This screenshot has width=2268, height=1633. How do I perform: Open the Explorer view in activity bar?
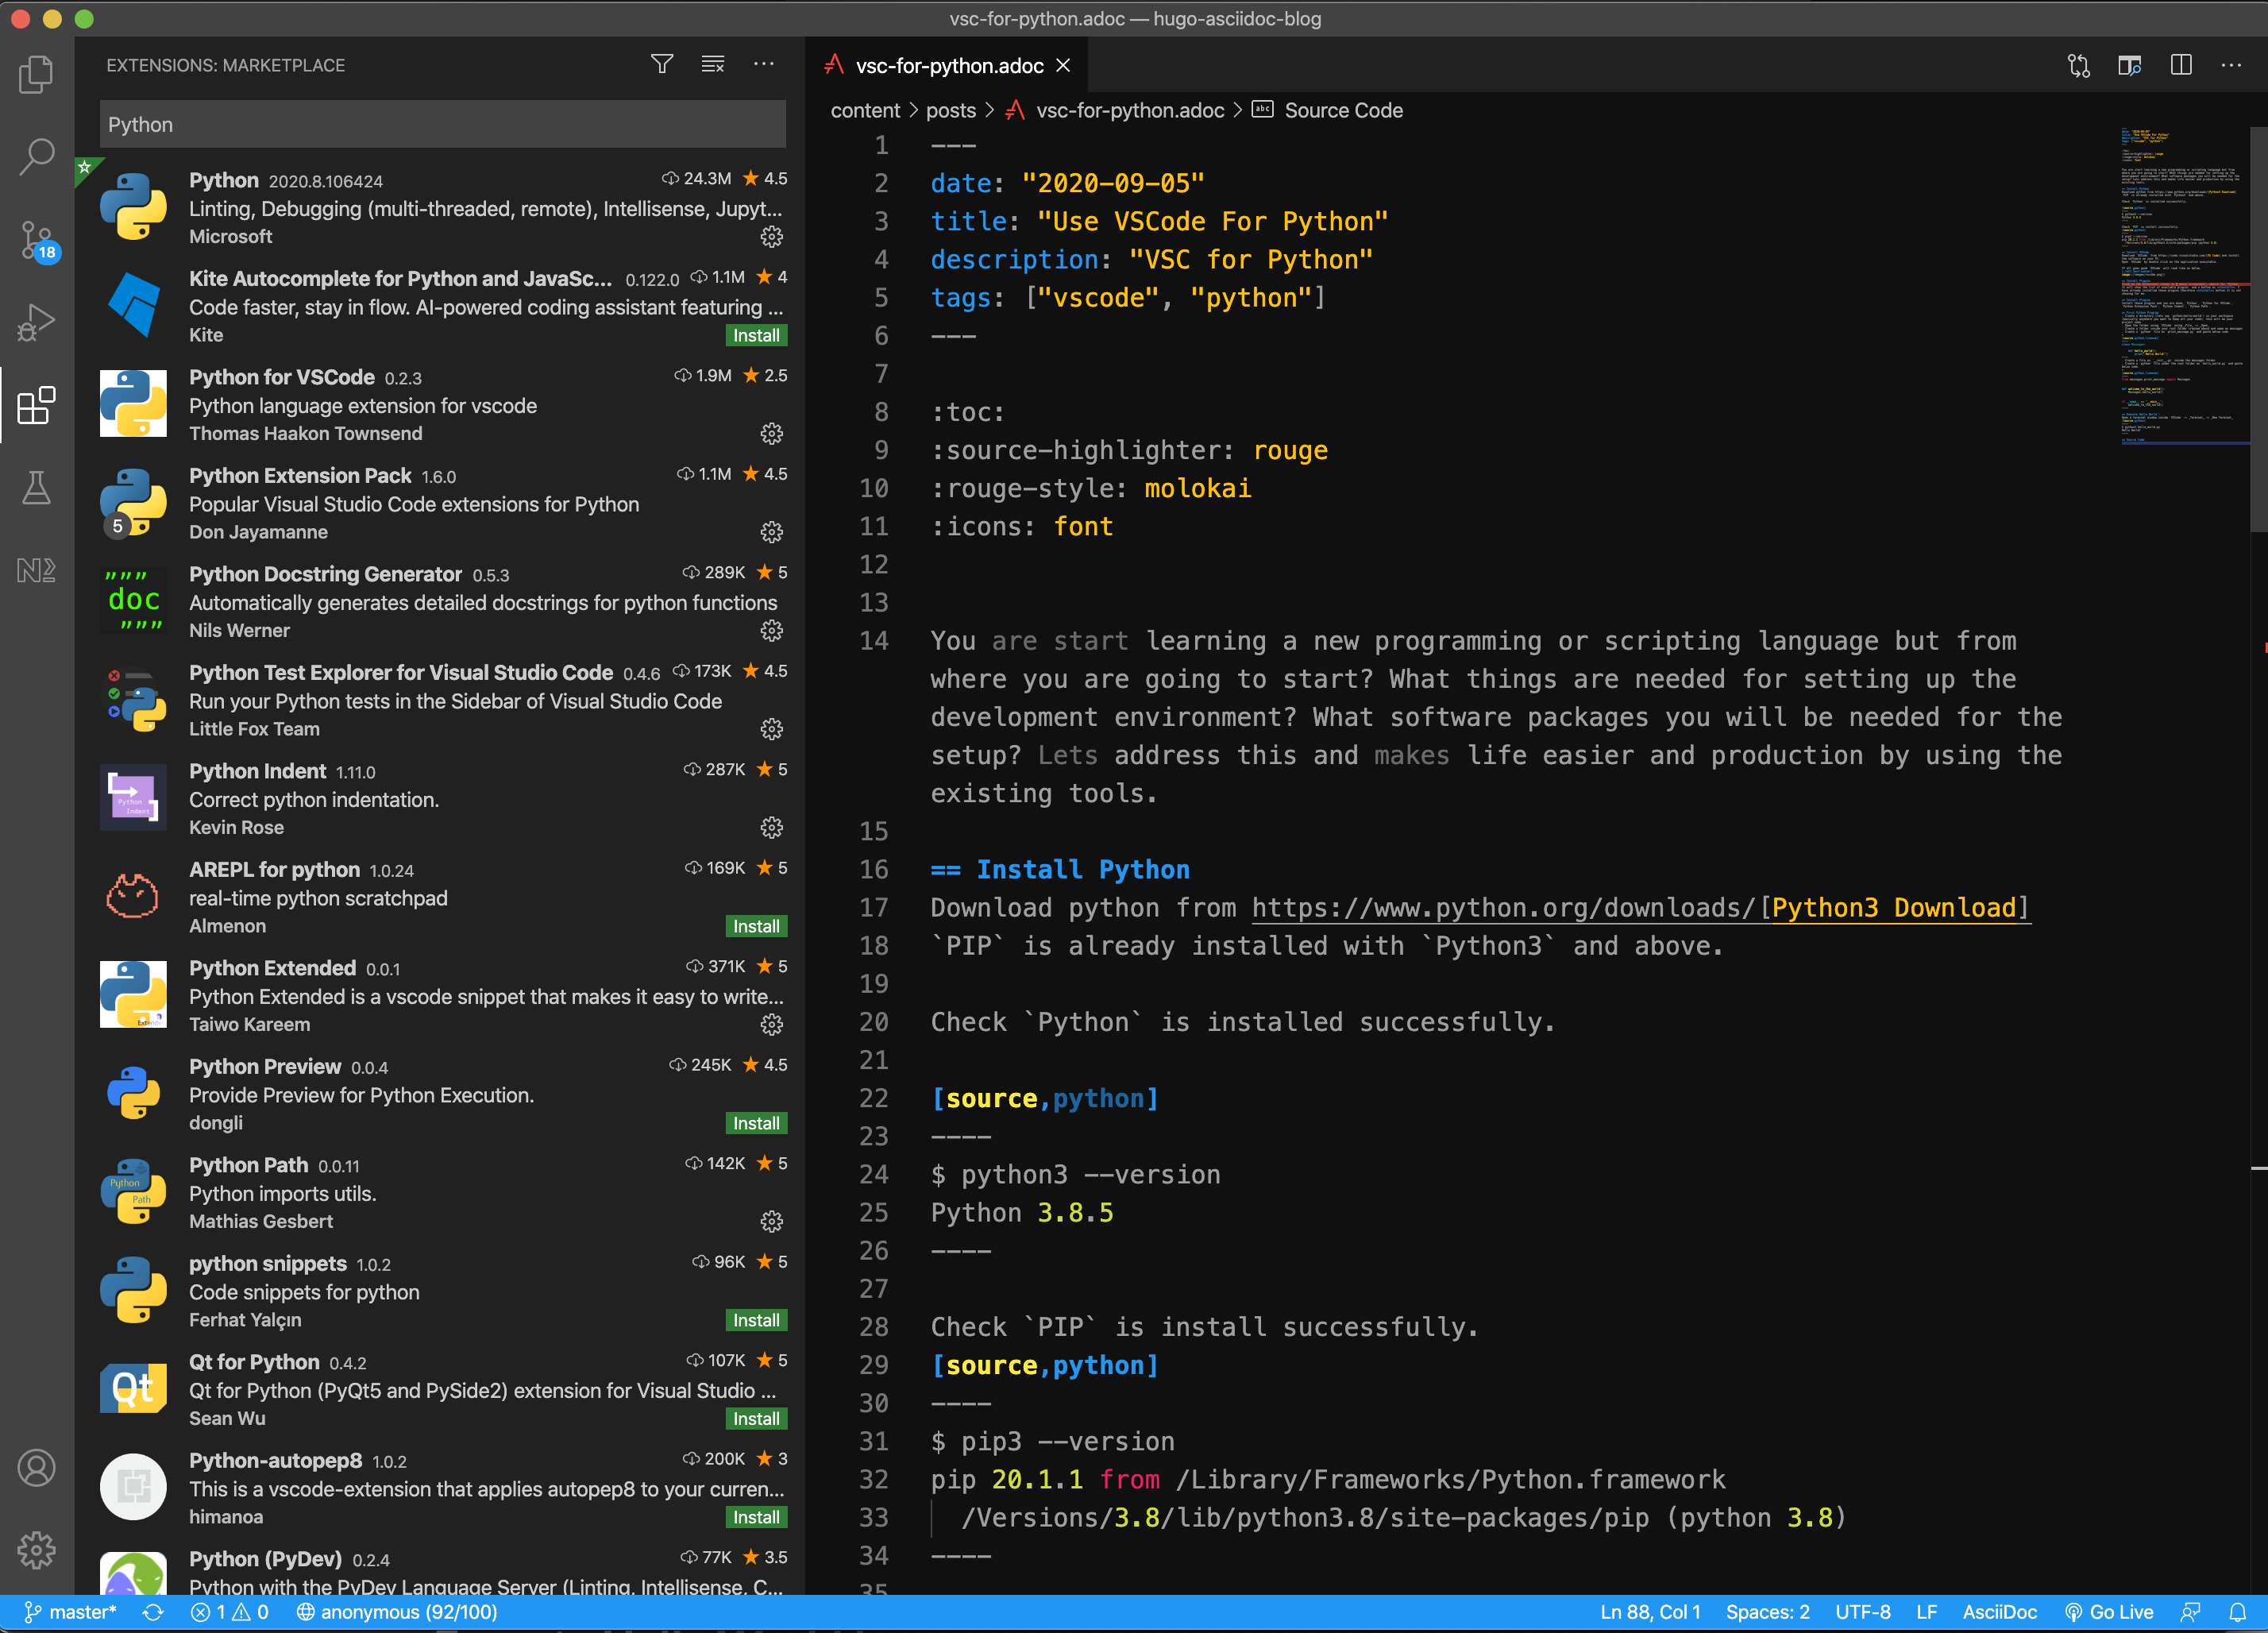36,75
